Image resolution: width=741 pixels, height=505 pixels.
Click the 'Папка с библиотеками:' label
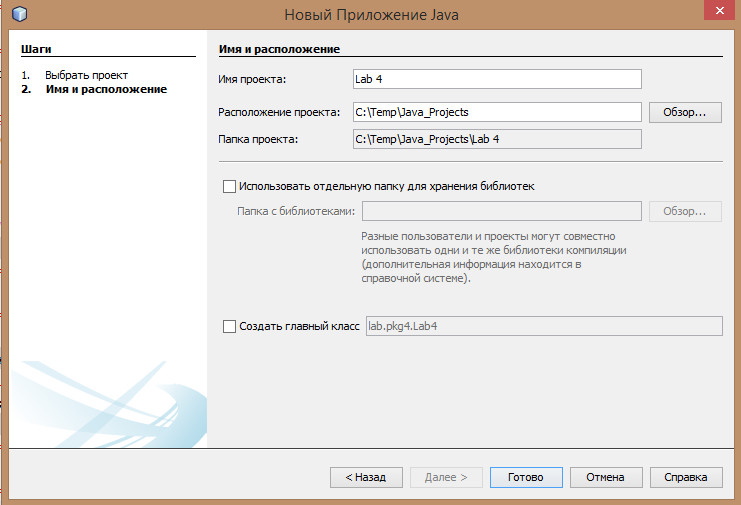coord(296,211)
